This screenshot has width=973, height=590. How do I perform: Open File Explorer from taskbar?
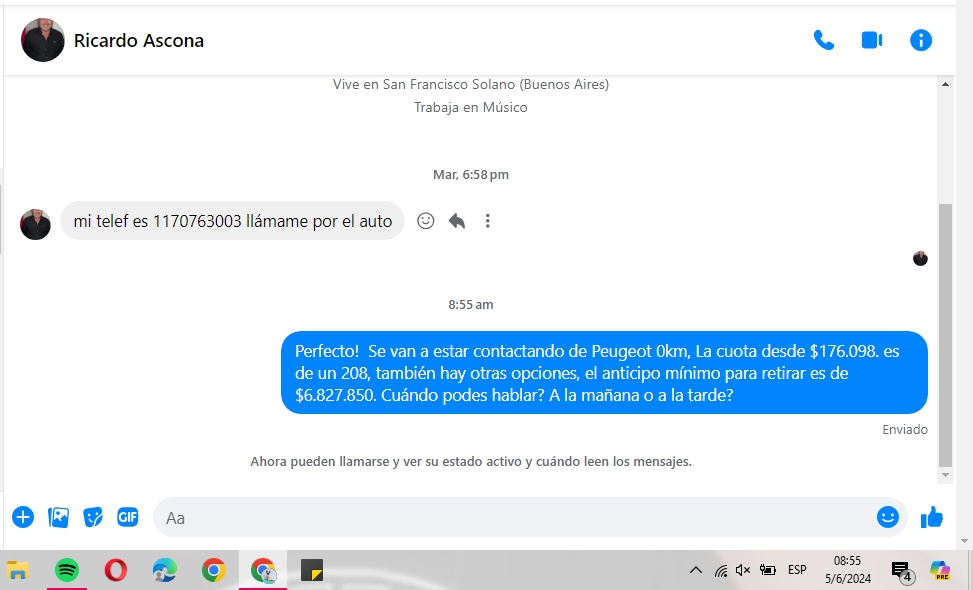pyautogui.click(x=18, y=570)
